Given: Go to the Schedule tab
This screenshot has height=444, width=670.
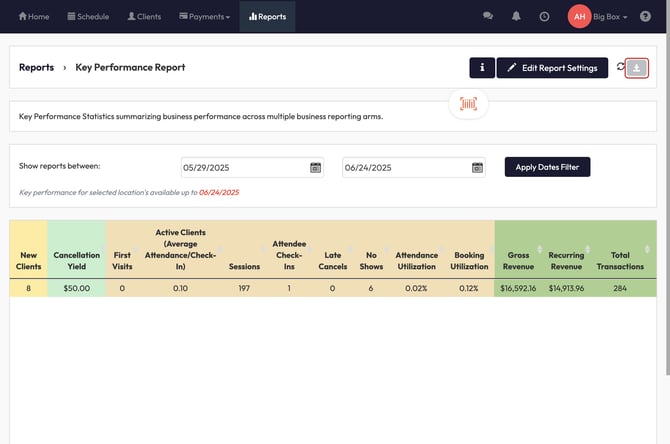Looking at the screenshot, I should tap(88, 17).
